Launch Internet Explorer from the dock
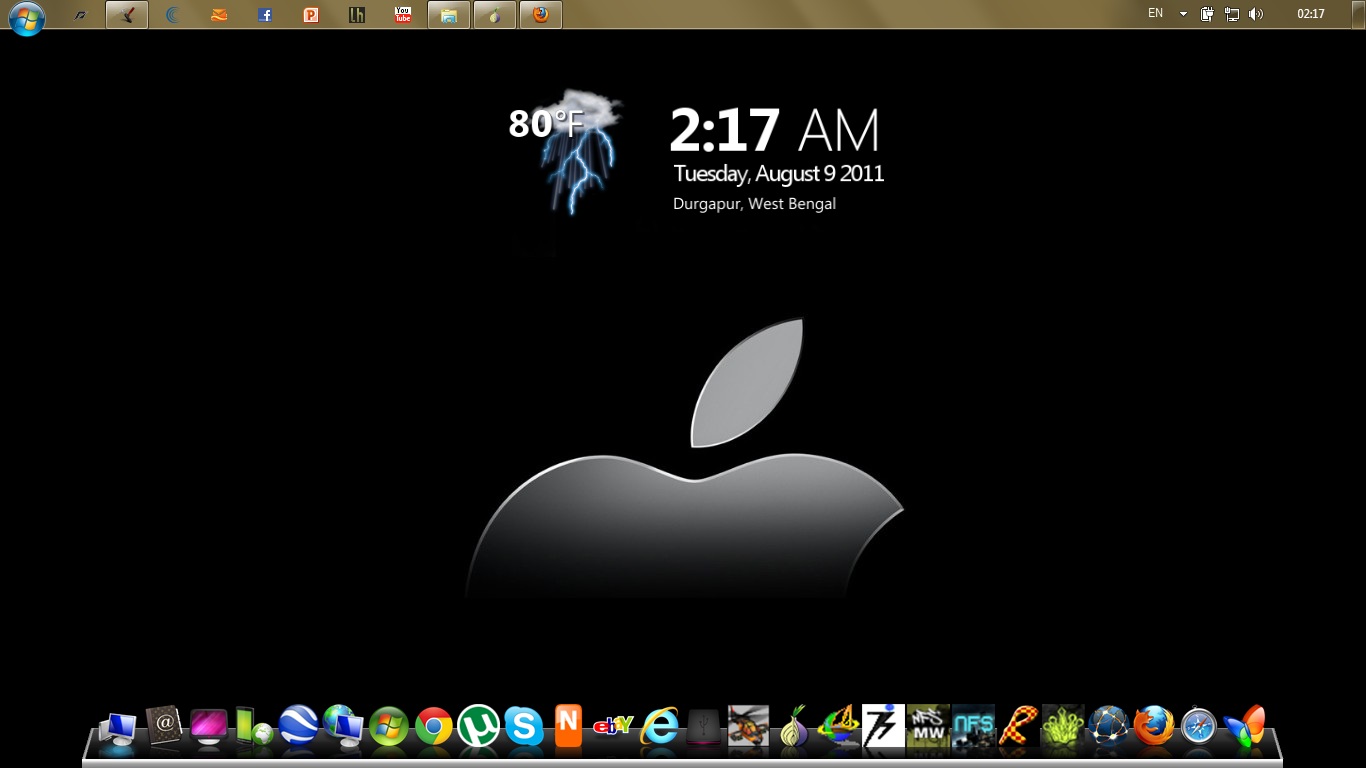The height and width of the screenshot is (768, 1366). point(659,726)
